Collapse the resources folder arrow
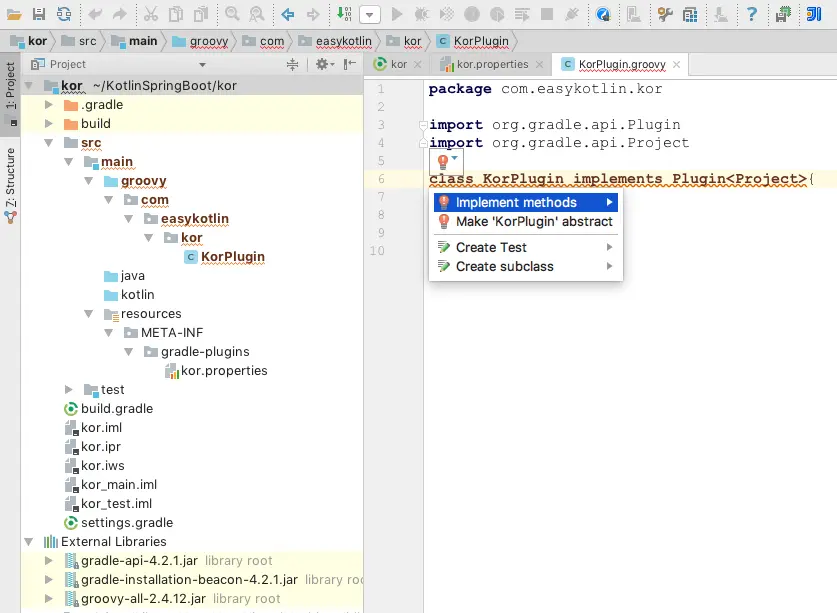837x613 pixels. tap(89, 314)
